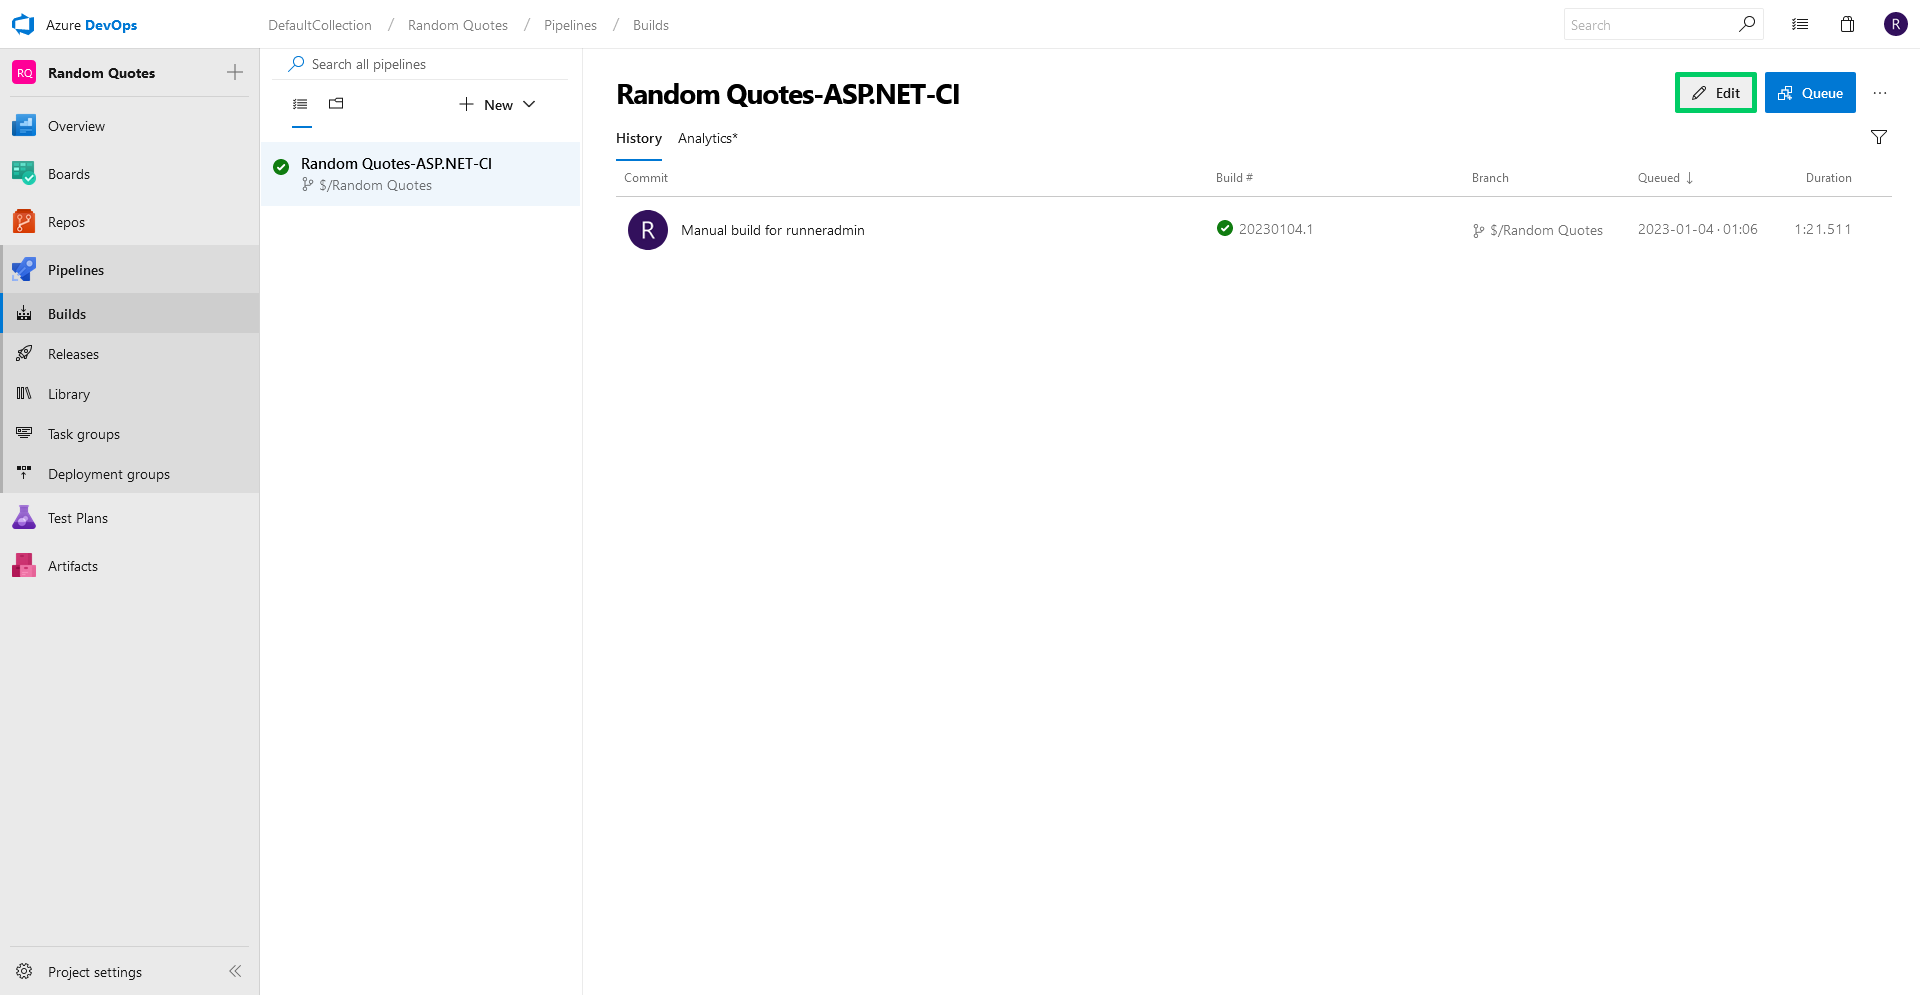Image resolution: width=1920 pixels, height=995 pixels.
Task: Open the work items list icon in header
Action: pyautogui.click(x=1800, y=25)
